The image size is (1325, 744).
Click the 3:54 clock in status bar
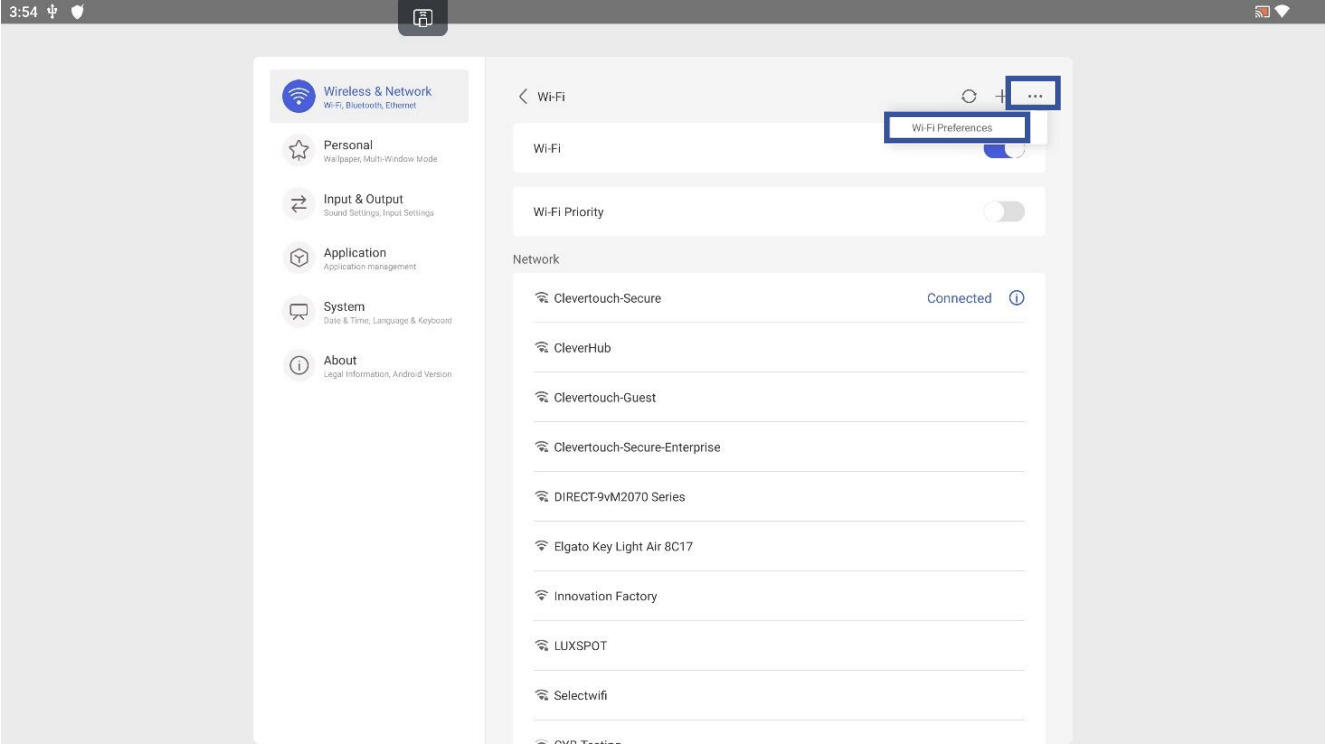(23, 12)
